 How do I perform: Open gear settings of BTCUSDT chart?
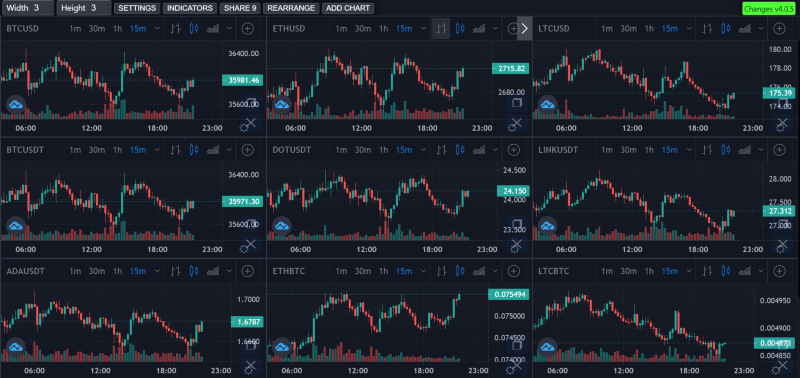pos(243,248)
